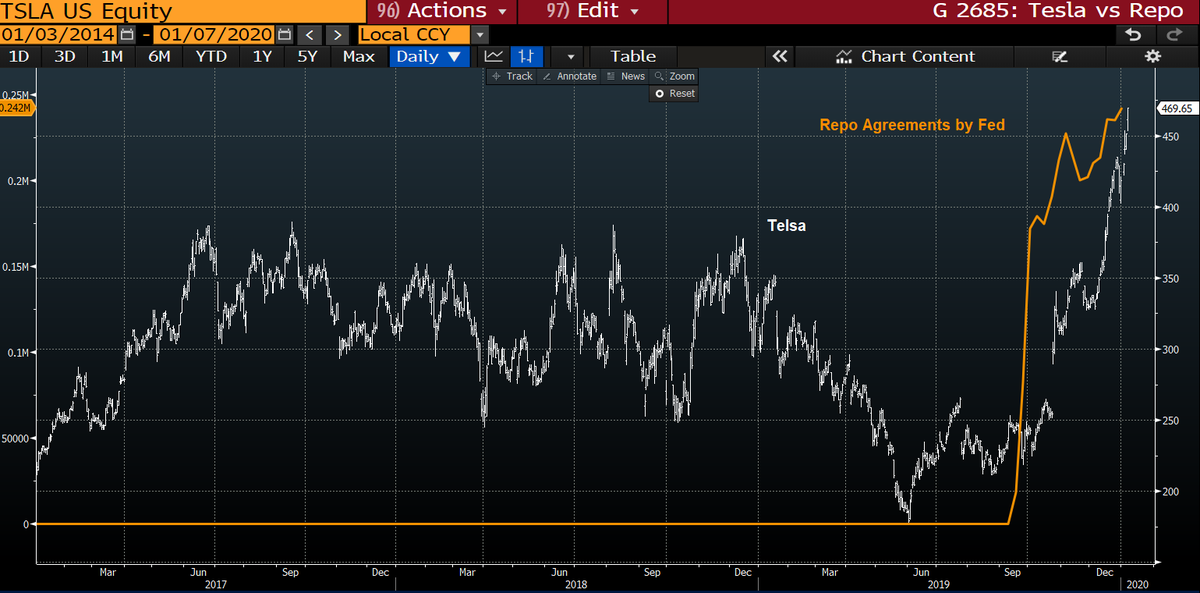Collapse panel with double left chevron
Screen dimensions: 1200x593
[780, 57]
